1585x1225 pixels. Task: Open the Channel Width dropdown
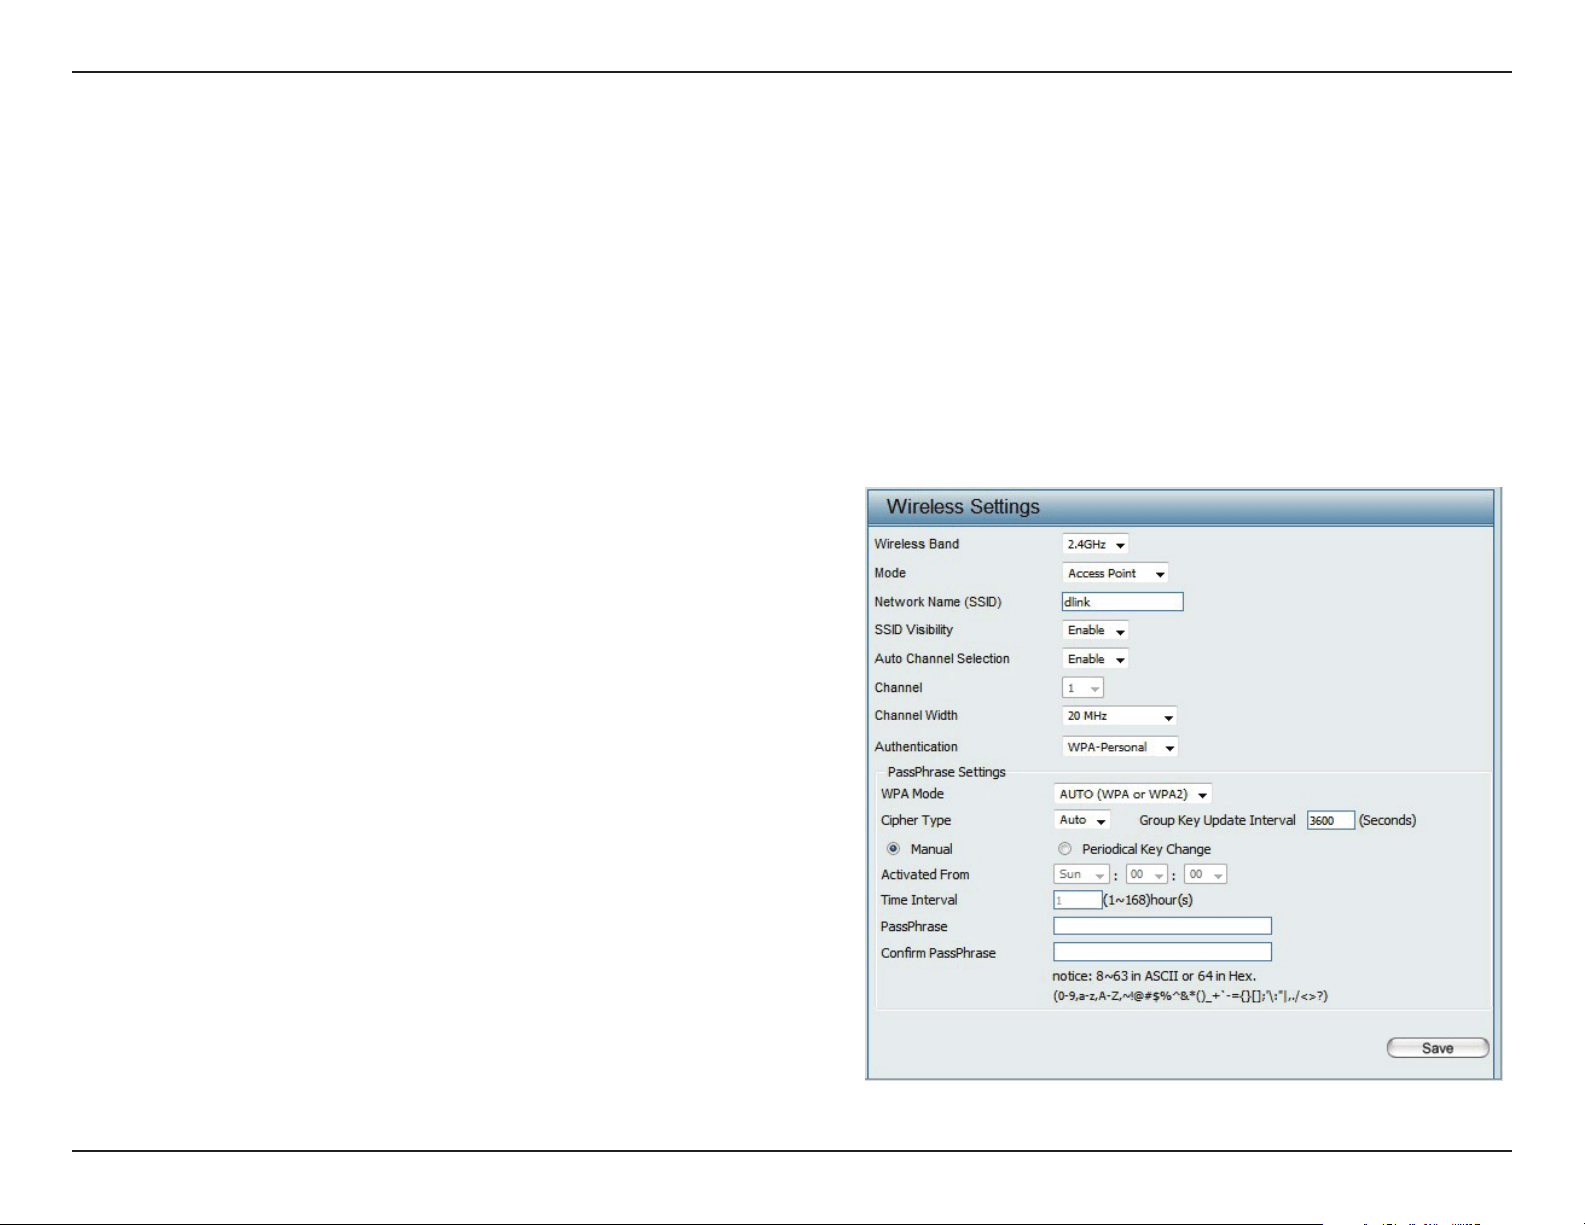click(1119, 716)
